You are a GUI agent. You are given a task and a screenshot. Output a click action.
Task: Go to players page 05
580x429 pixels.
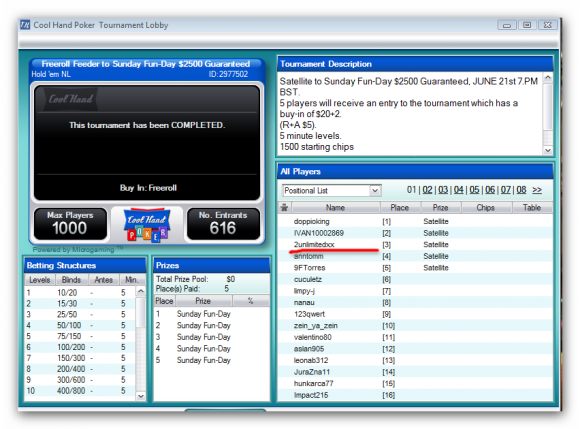[474, 190]
